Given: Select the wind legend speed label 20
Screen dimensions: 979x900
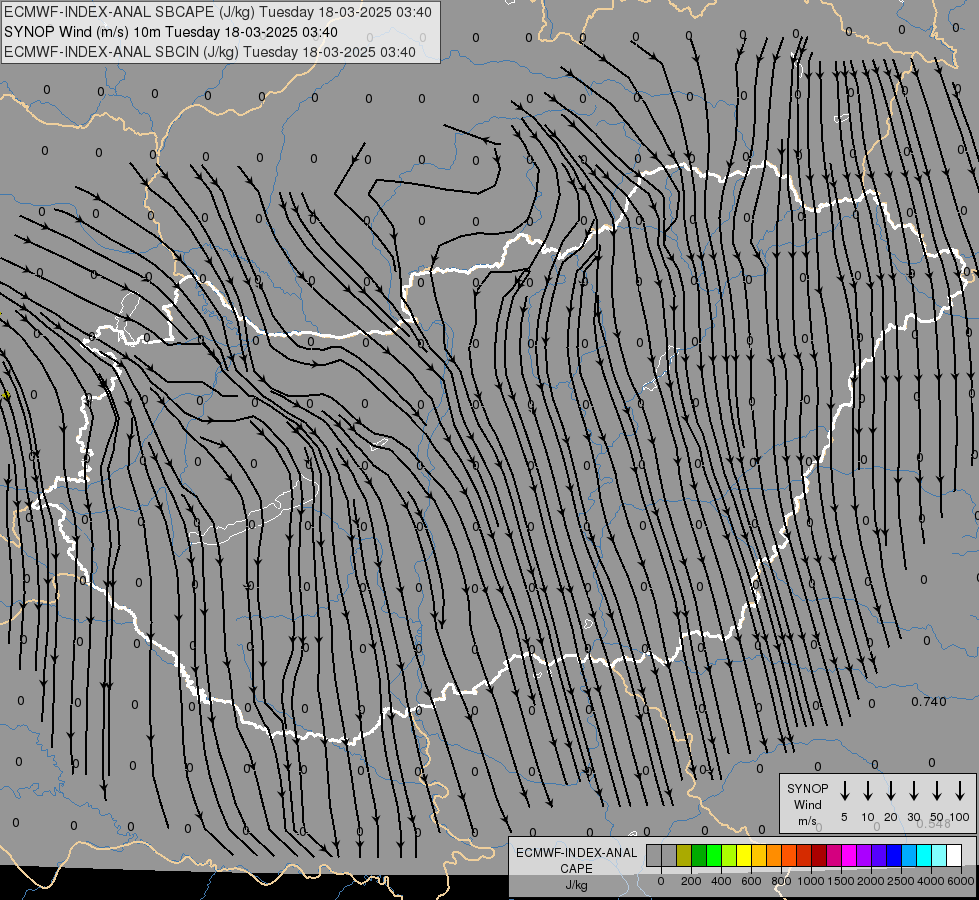Looking at the screenshot, I should [x=890, y=817].
